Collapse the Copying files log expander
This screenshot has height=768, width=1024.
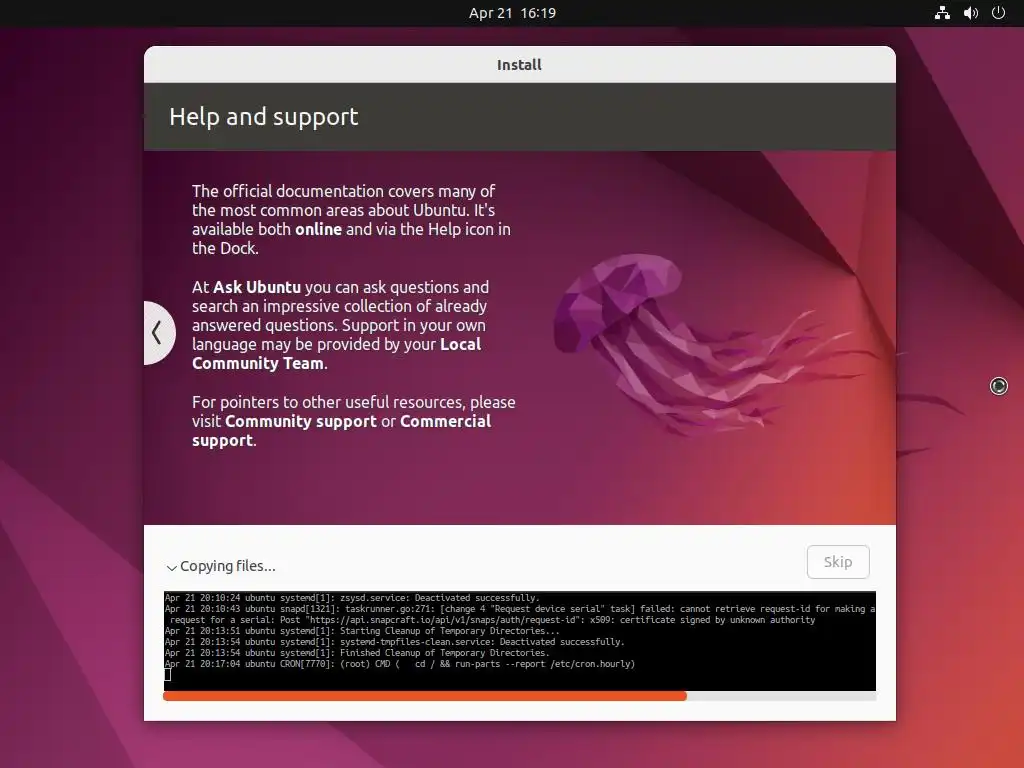point(171,568)
